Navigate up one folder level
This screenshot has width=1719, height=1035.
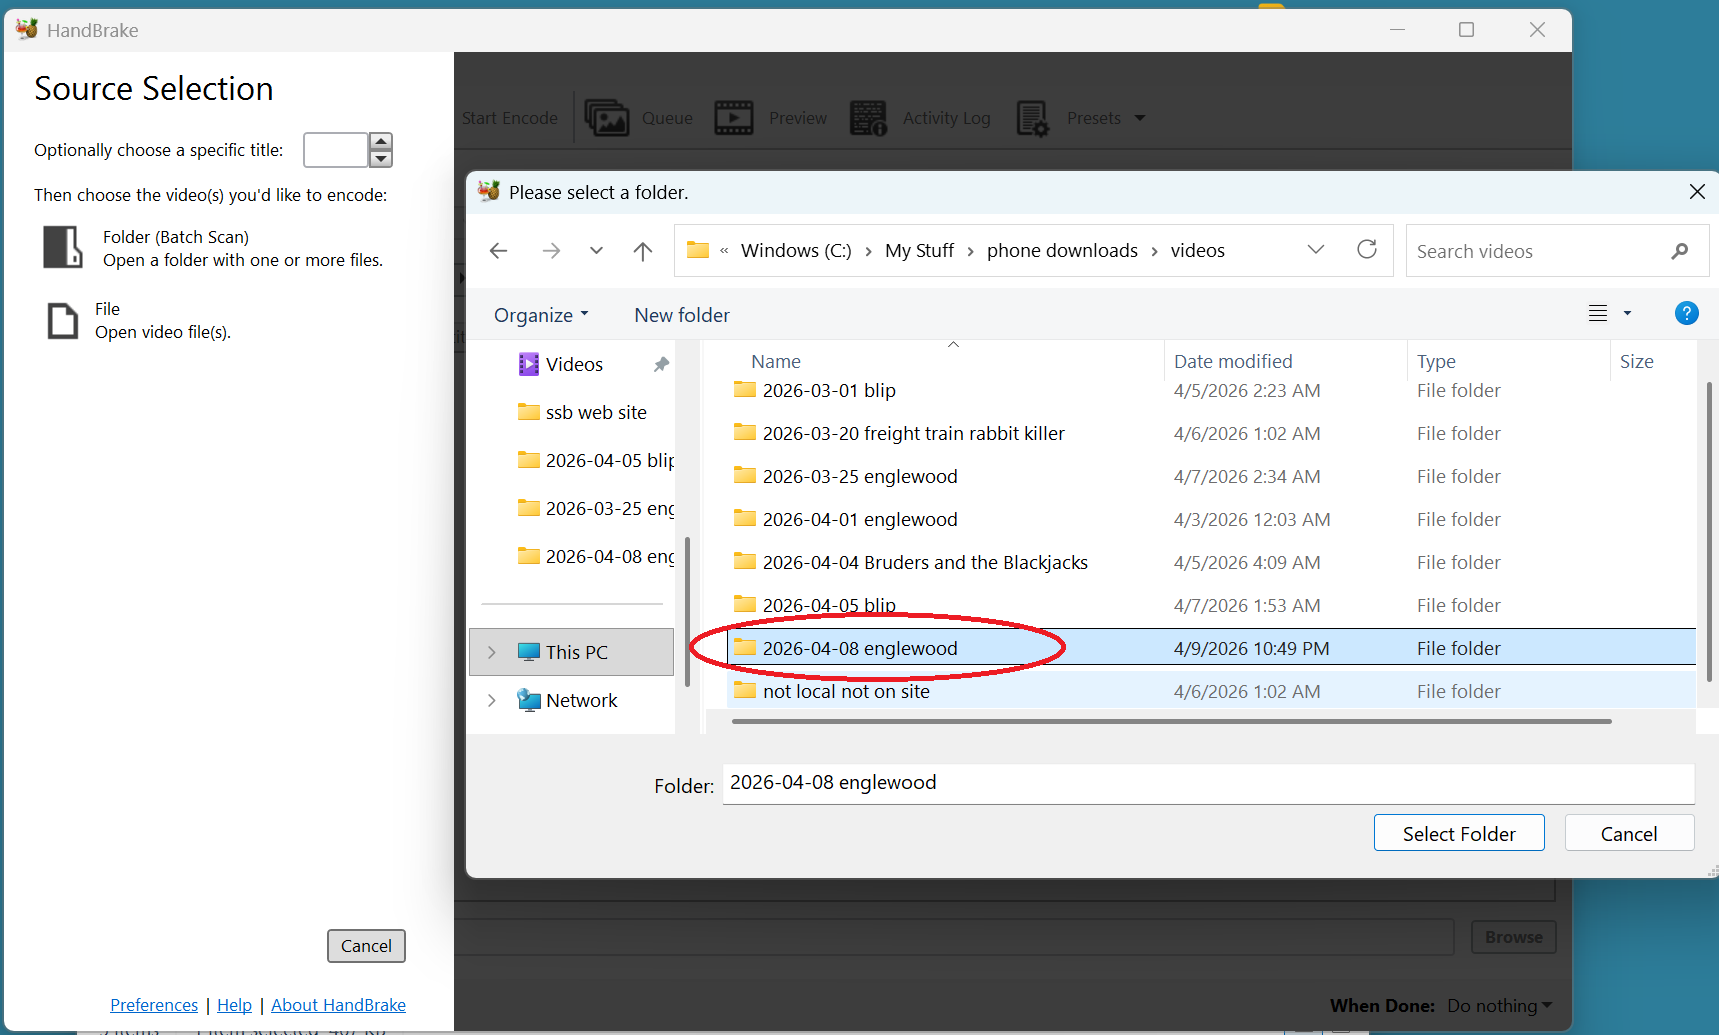pyautogui.click(x=643, y=251)
